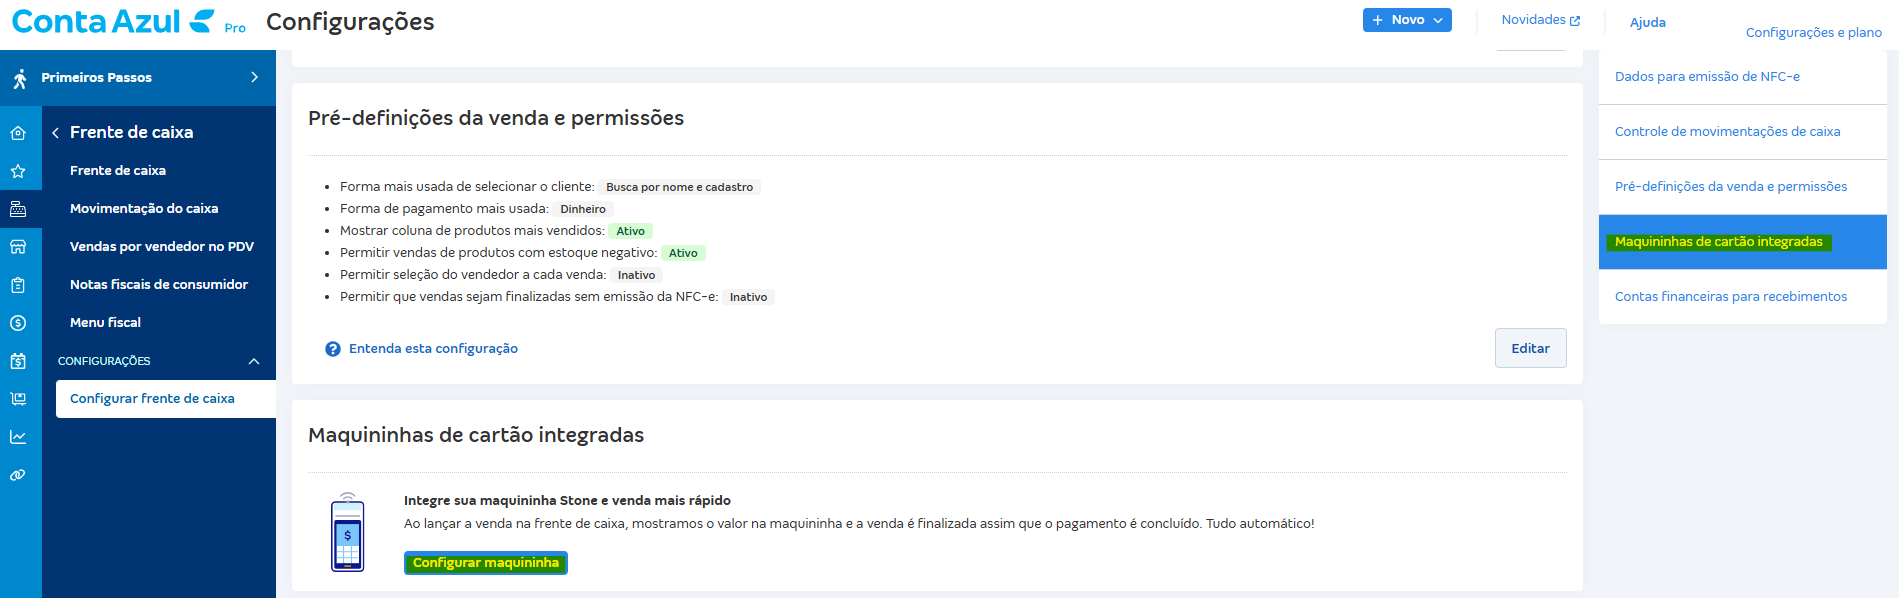This screenshot has width=1899, height=598.
Task: Open Novidades external link
Action: point(1540,20)
